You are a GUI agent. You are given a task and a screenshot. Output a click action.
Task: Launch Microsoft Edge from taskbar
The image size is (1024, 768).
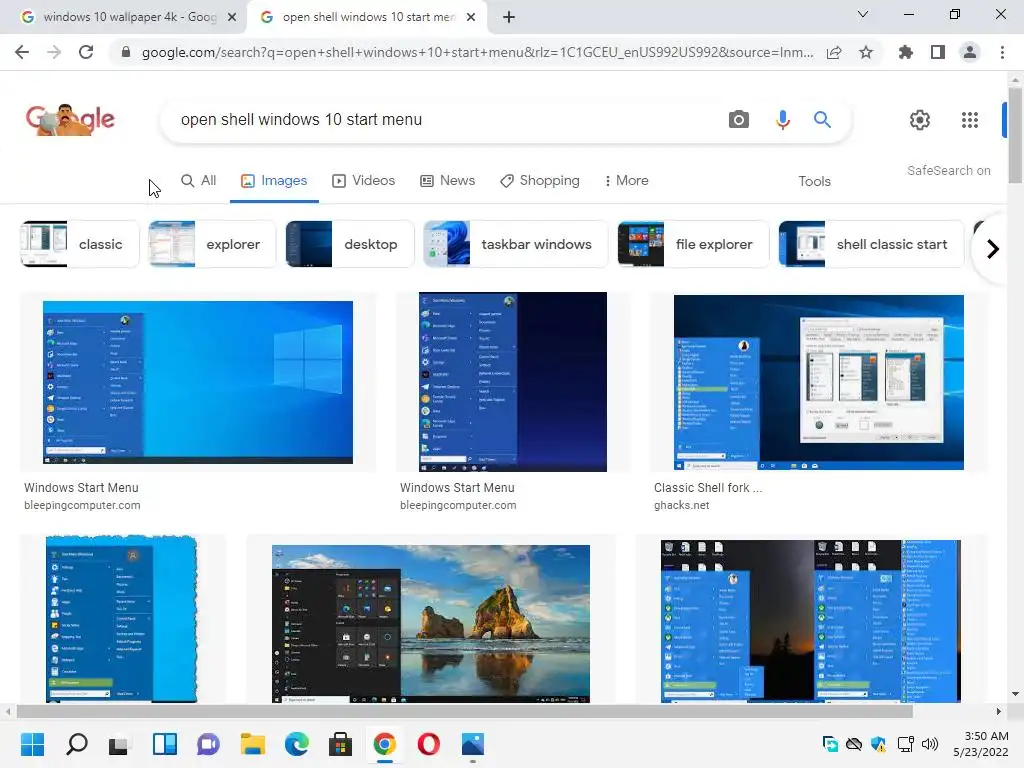(x=297, y=744)
